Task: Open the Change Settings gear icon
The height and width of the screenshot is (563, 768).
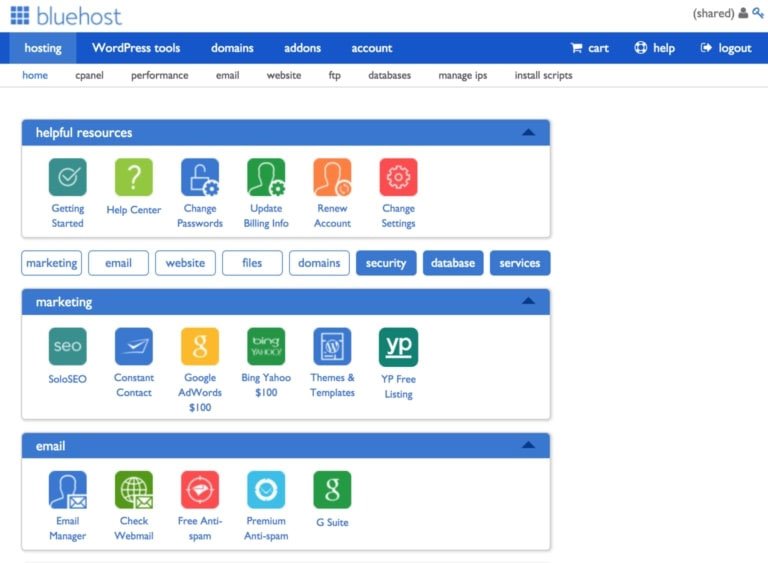Action: click(x=398, y=177)
